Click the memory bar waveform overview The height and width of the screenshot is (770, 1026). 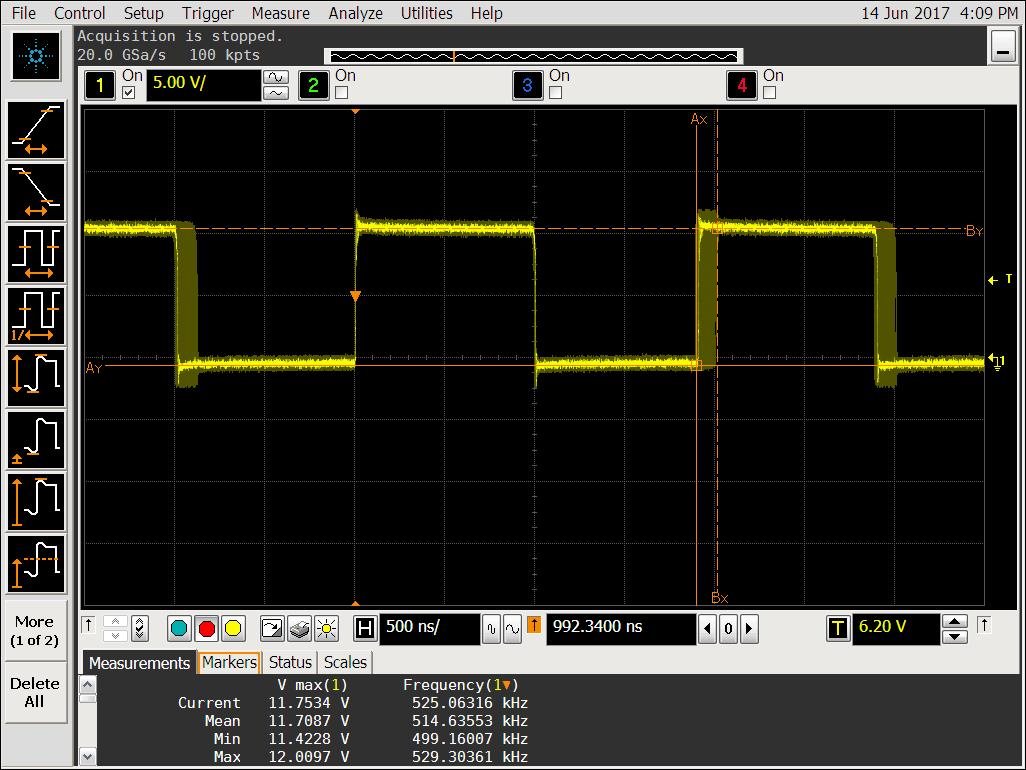(533, 56)
